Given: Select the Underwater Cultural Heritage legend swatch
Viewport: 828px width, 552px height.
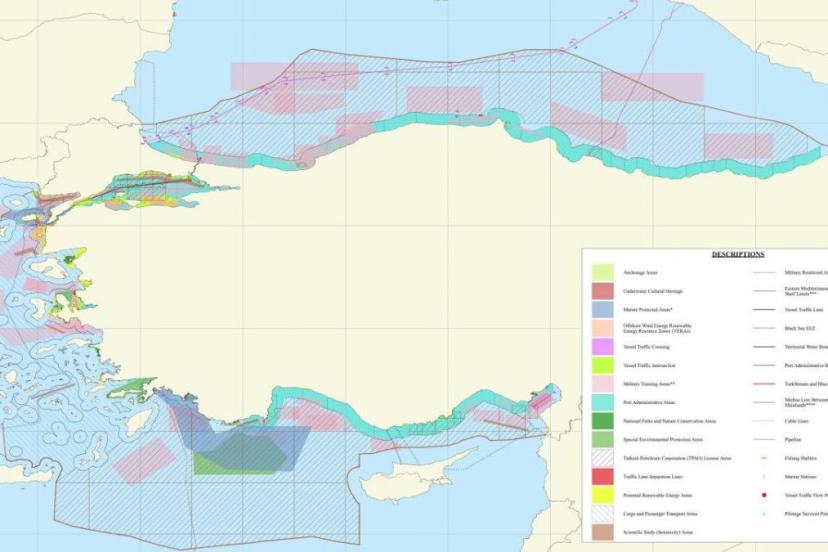Looking at the screenshot, I should [602, 291].
